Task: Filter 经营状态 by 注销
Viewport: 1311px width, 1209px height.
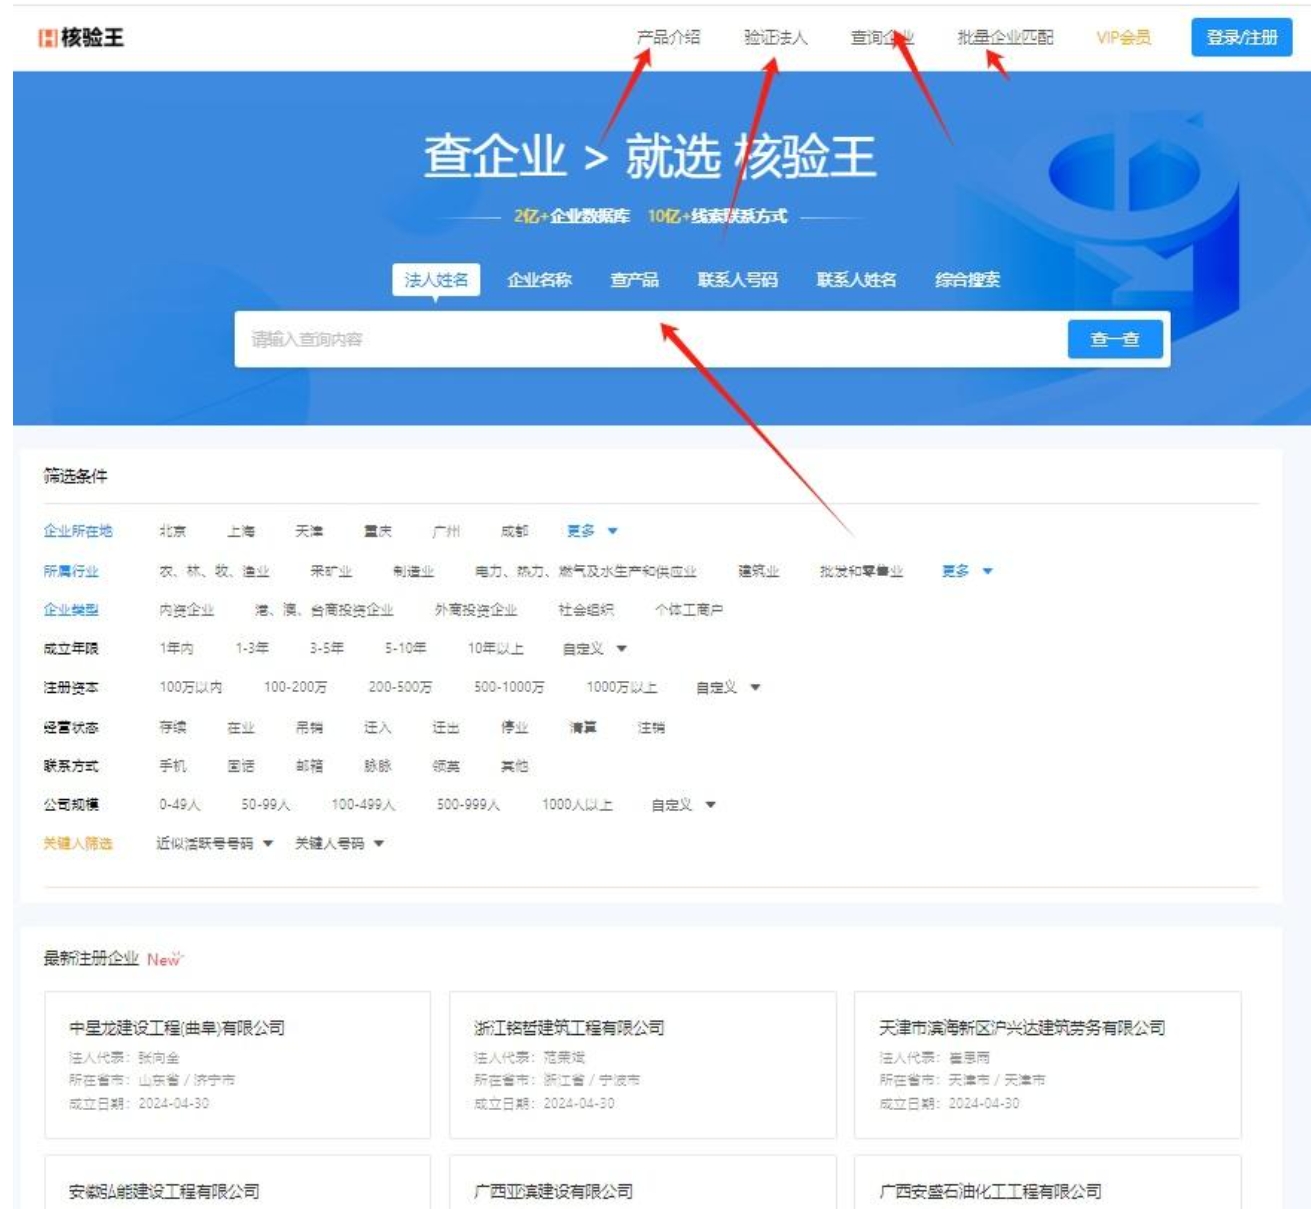Action: 651,728
